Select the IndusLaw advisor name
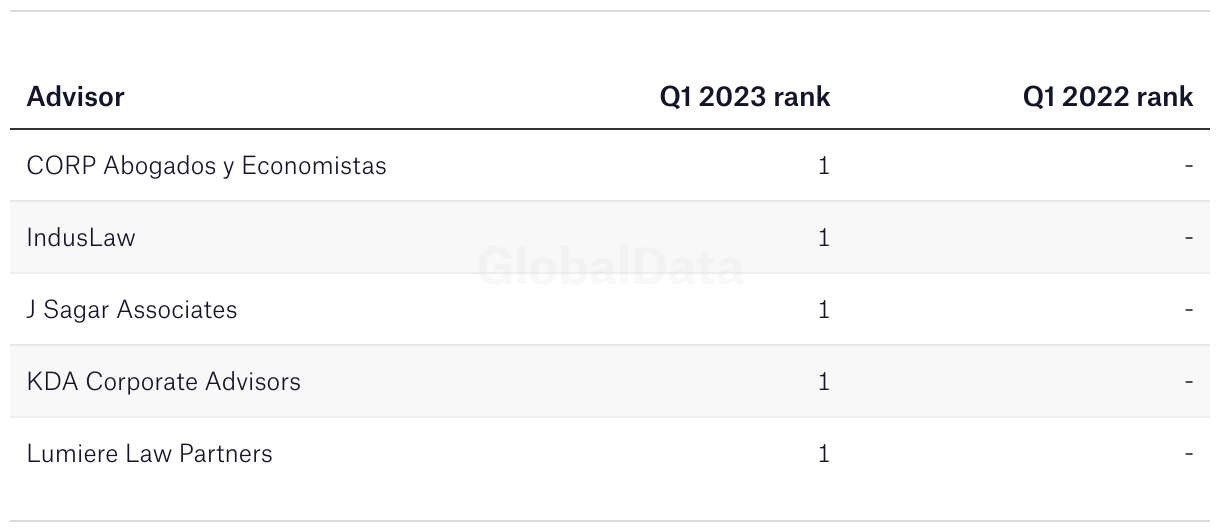 (81, 238)
